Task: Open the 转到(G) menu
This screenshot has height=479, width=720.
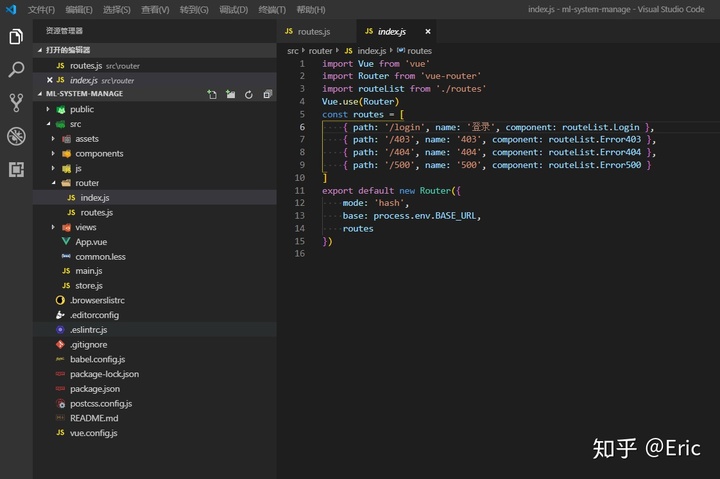Action: 194,10
